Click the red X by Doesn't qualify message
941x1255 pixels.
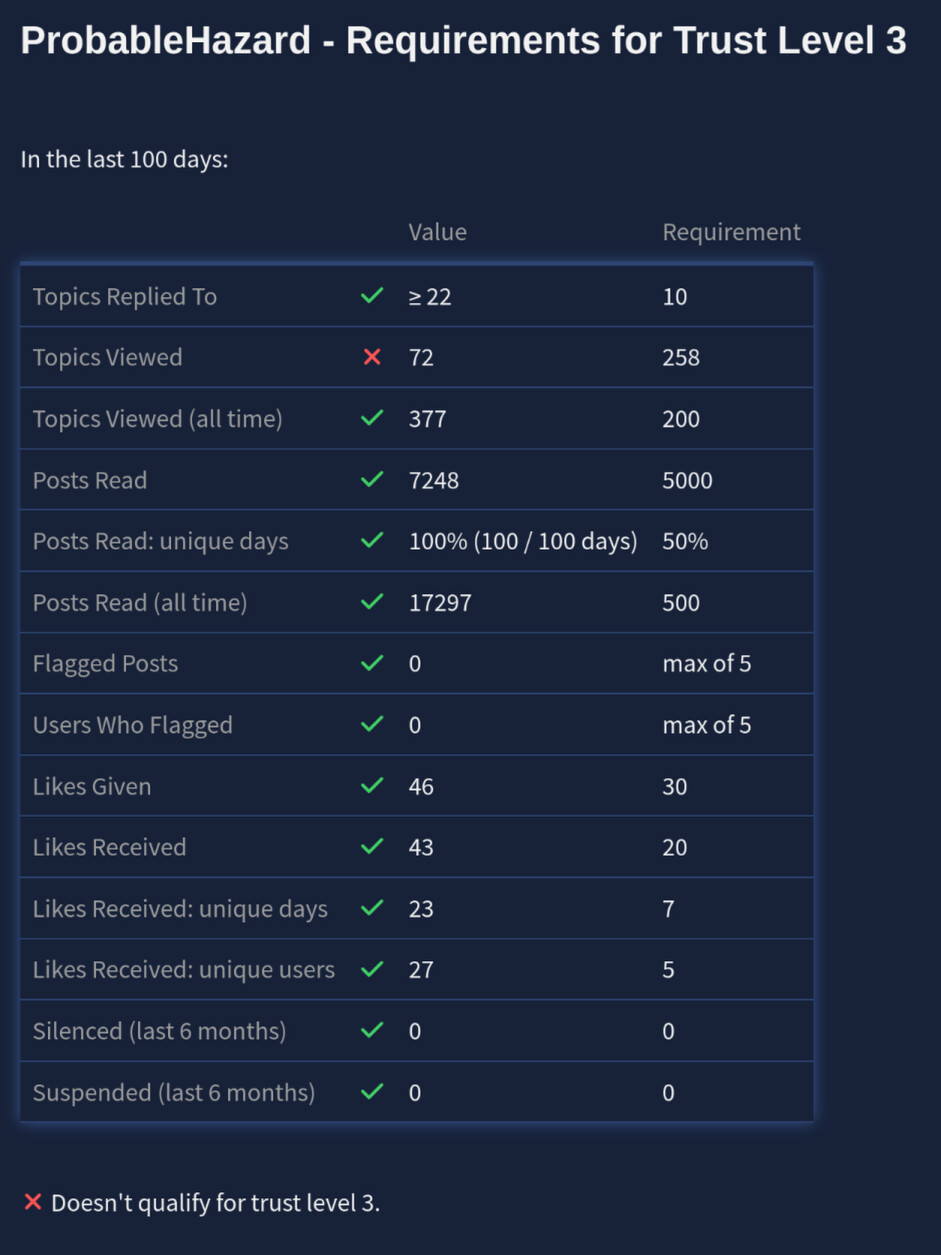click(33, 1202)
